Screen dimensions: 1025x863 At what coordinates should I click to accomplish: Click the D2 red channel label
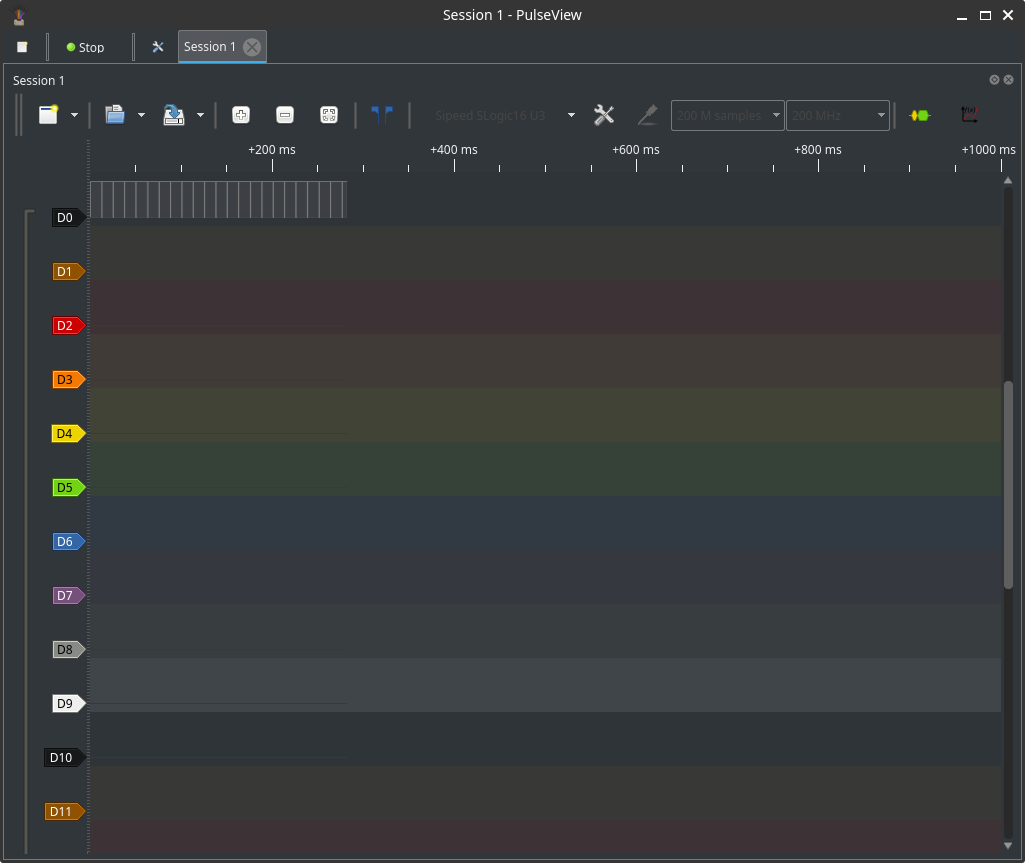coord(67,326)
